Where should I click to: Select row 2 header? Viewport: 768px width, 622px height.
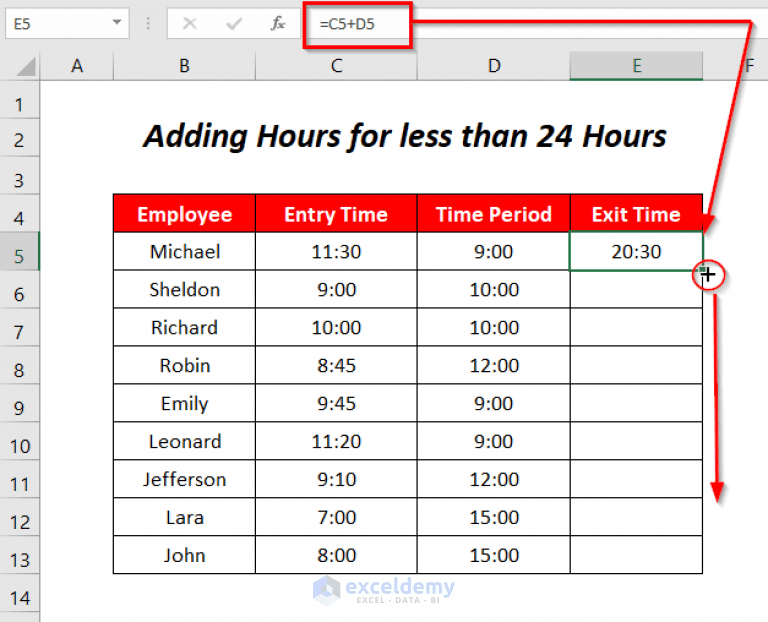(19, 140)
